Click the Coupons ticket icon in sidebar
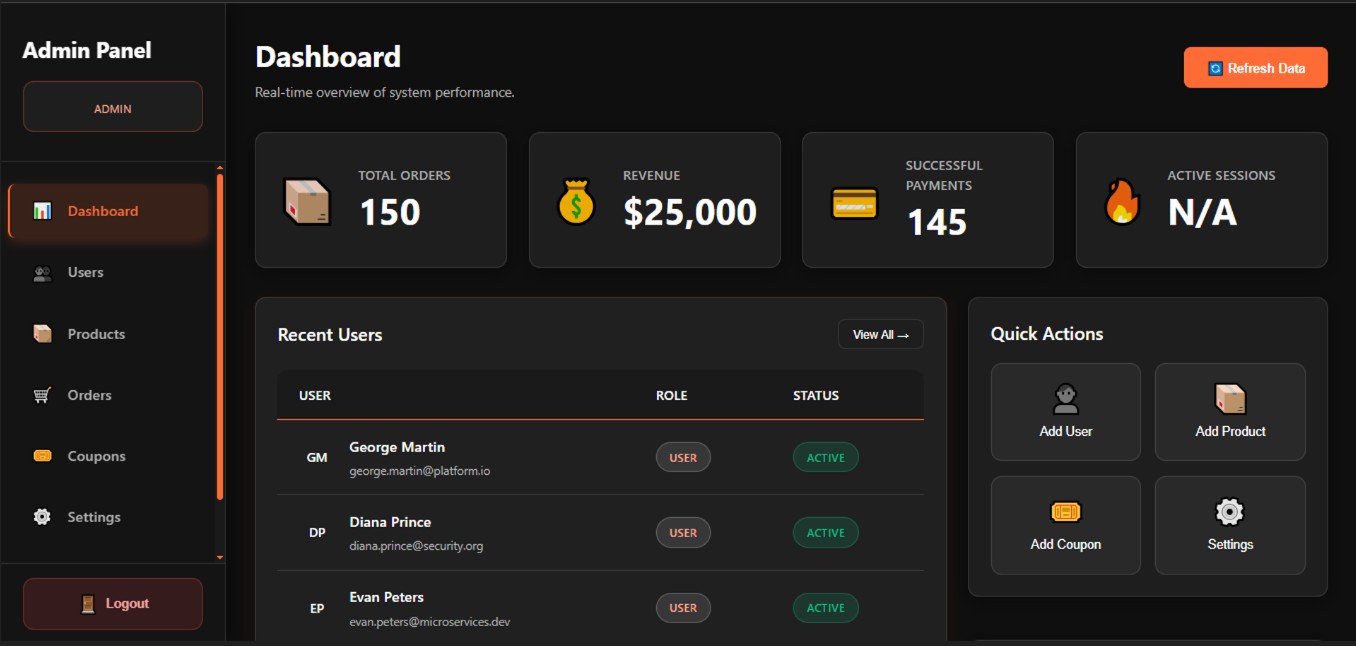Screen dimensions: 1356x646 pos(42,456)
